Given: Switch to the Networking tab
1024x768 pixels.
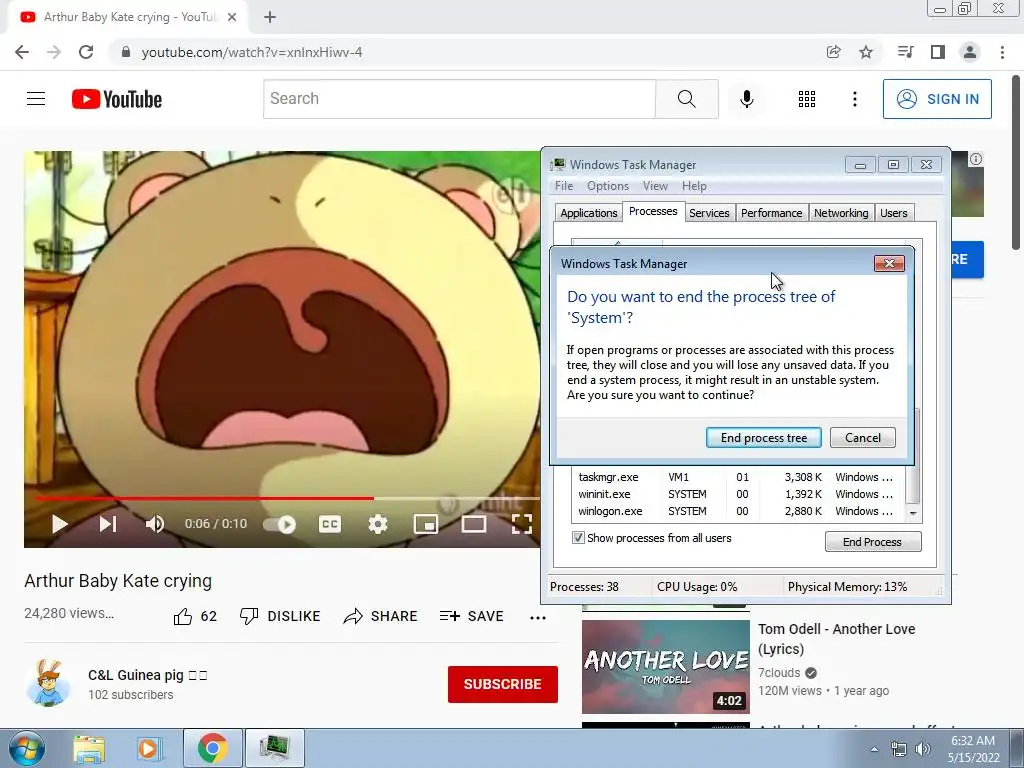Looking at the screenshot, I should click(841, 213).
